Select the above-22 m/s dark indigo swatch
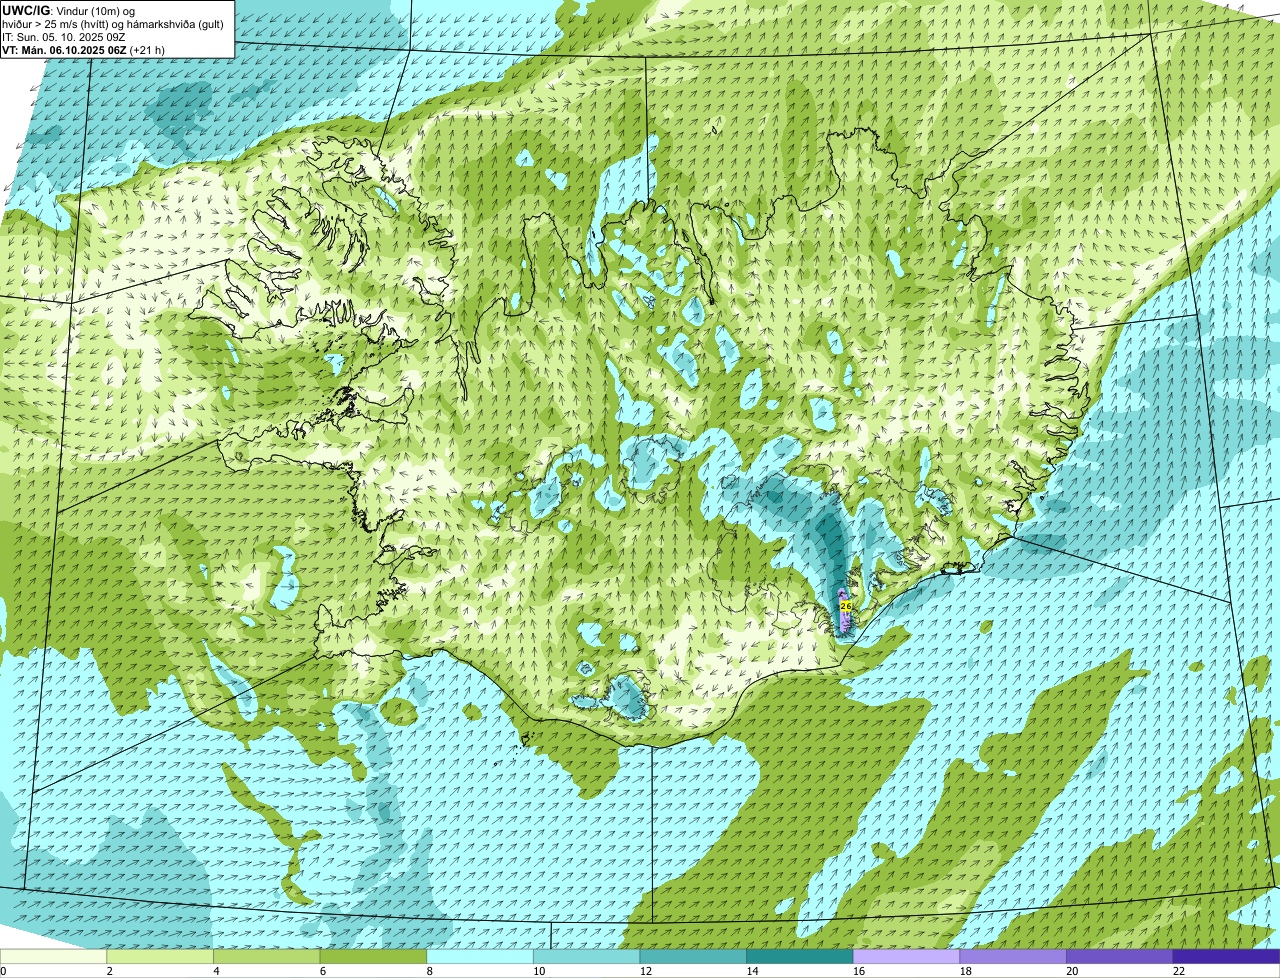Screen dimensions: 1280x978 pyautogui.click(x=1226, y=956)
